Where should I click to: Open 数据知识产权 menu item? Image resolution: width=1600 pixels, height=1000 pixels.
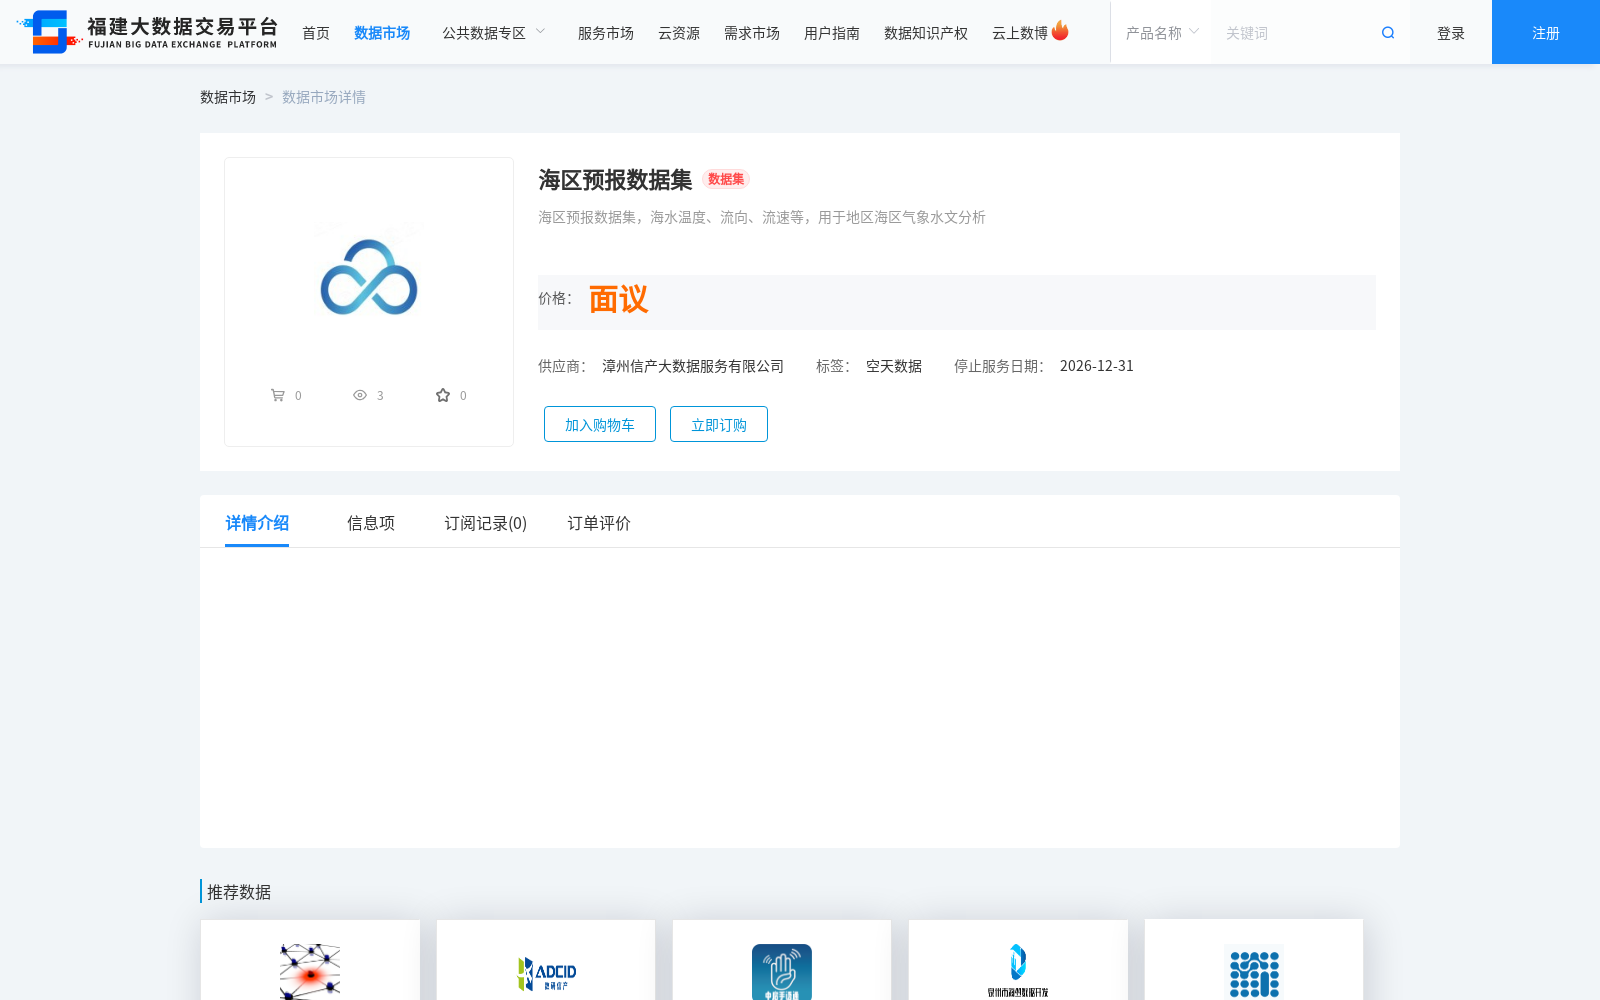point(926,33)
